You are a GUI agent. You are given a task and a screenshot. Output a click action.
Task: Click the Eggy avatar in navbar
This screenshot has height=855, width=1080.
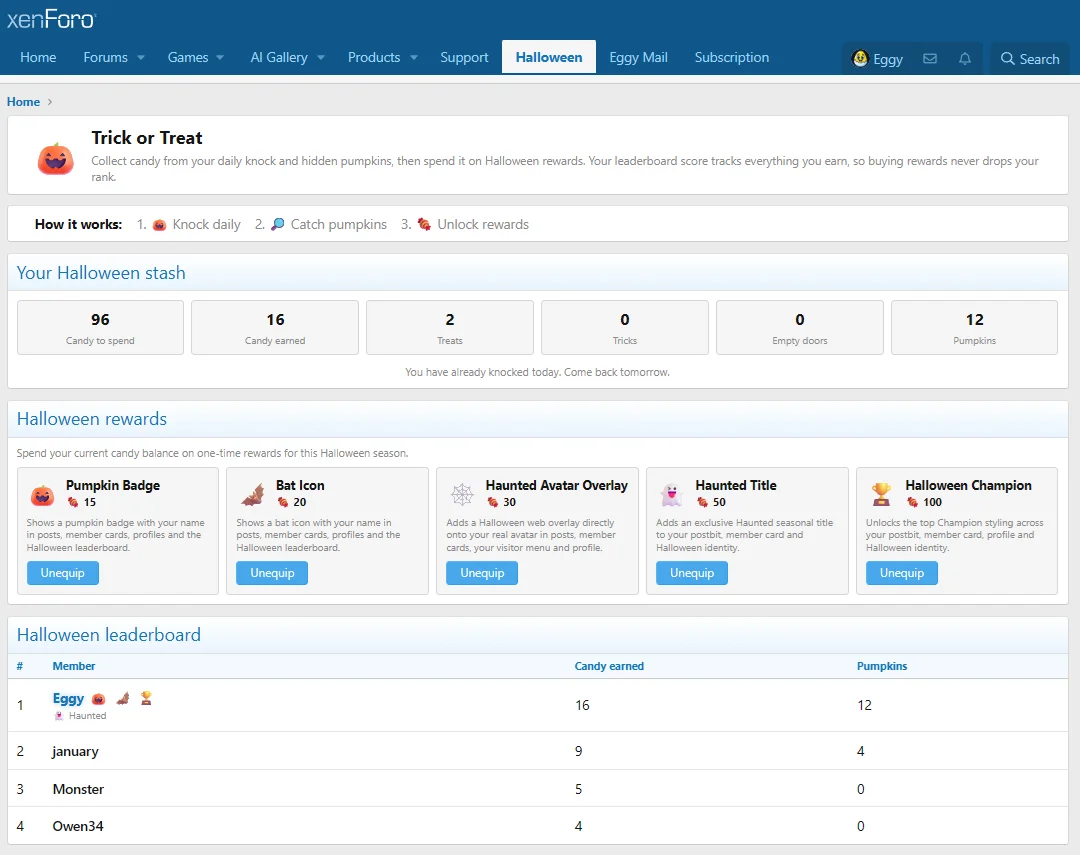pyautogui.click(x=860, y=59)
